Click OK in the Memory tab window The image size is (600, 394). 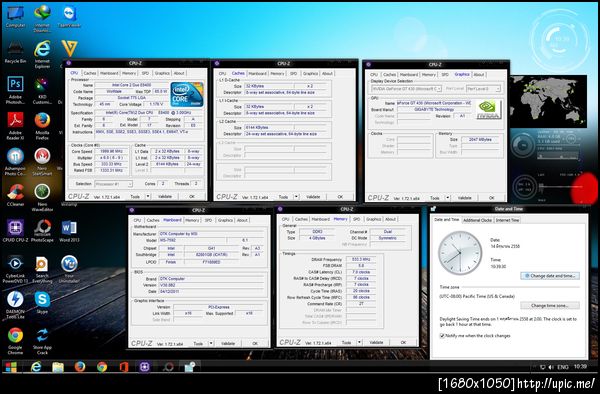click(403, 342)
